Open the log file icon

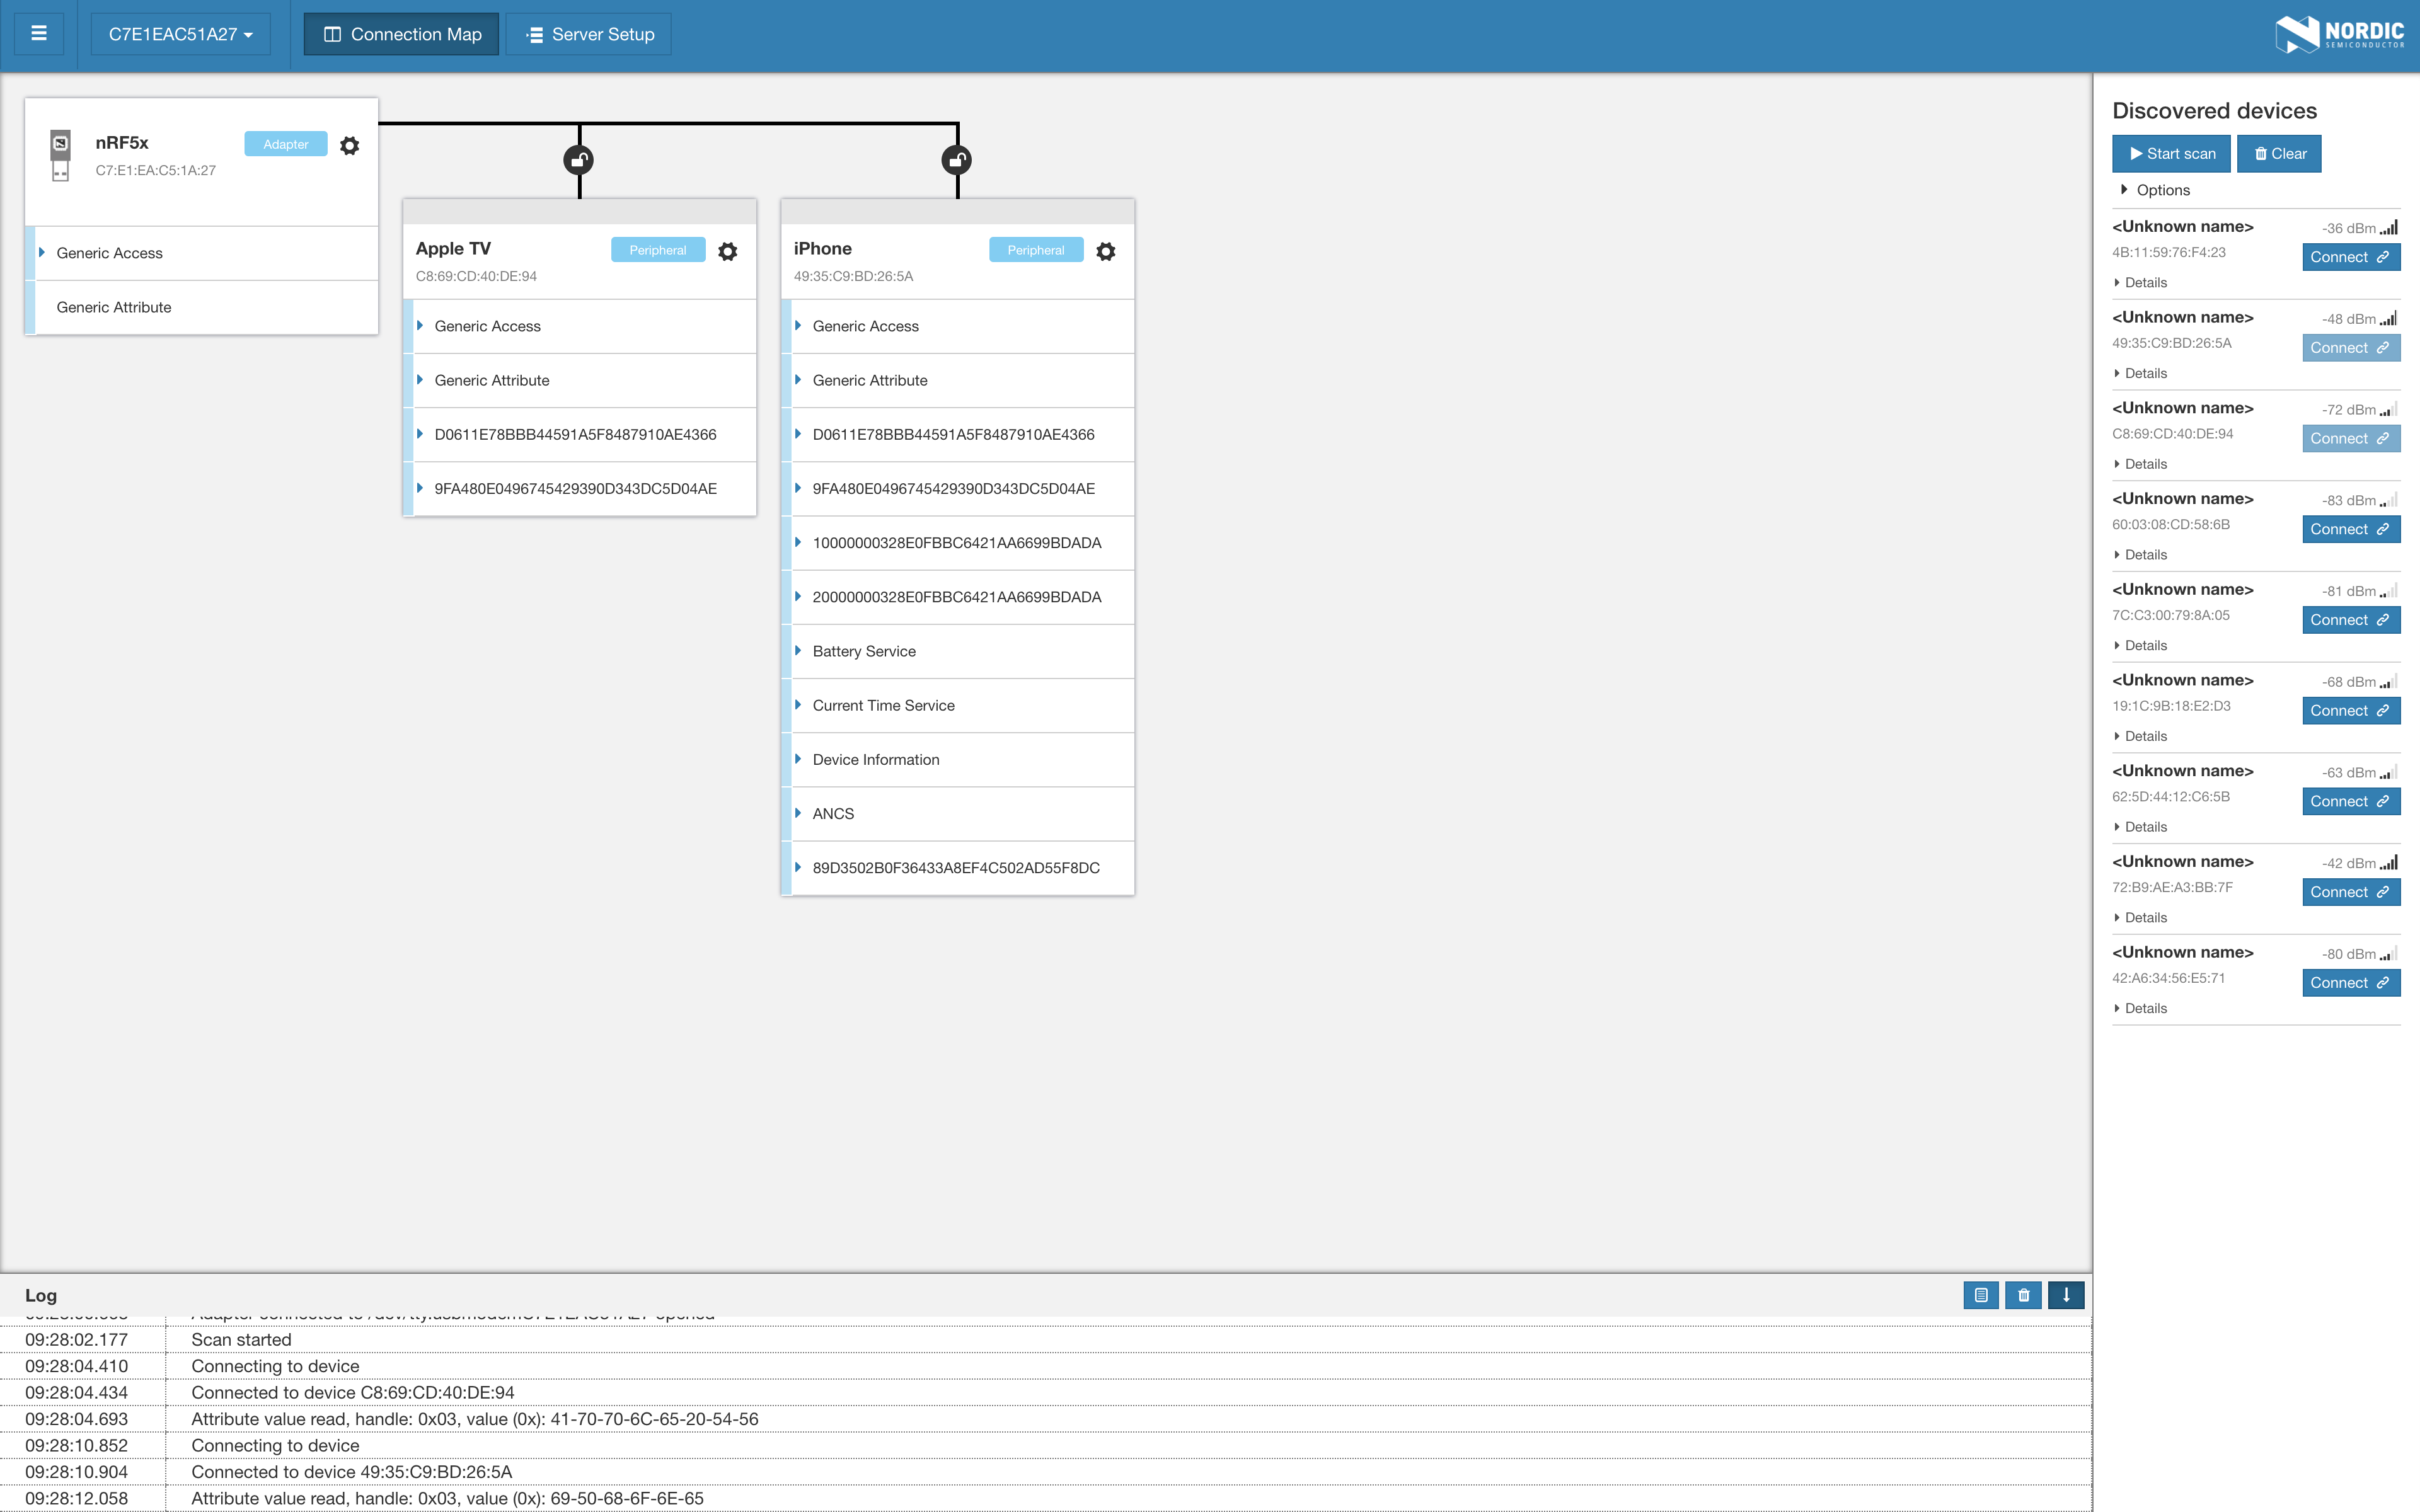tap(1980, 1295)
